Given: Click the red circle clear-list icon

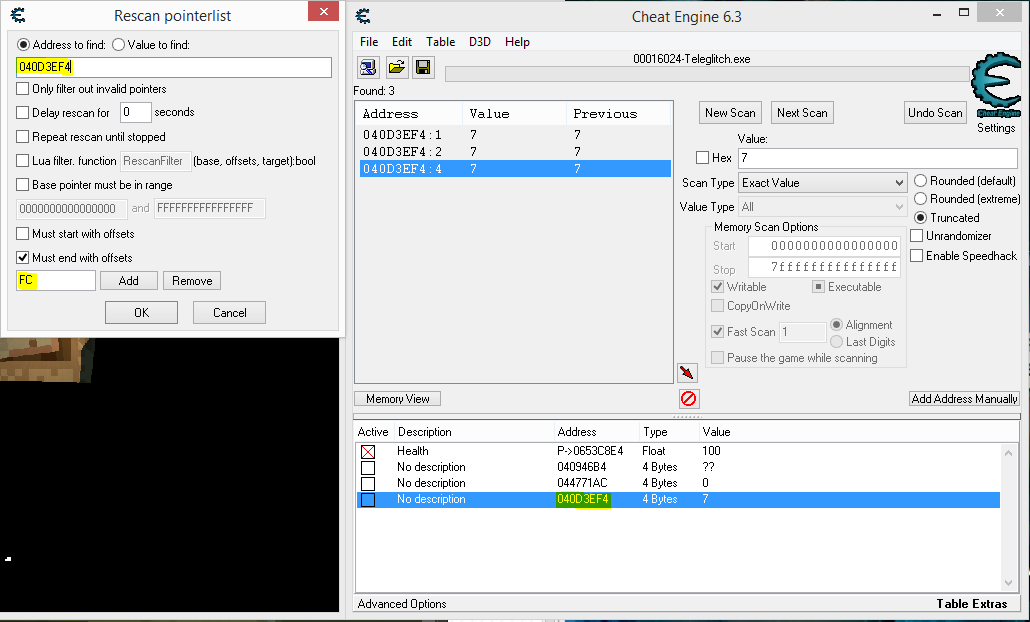Looking at the screenshot, I should point(688,399).
